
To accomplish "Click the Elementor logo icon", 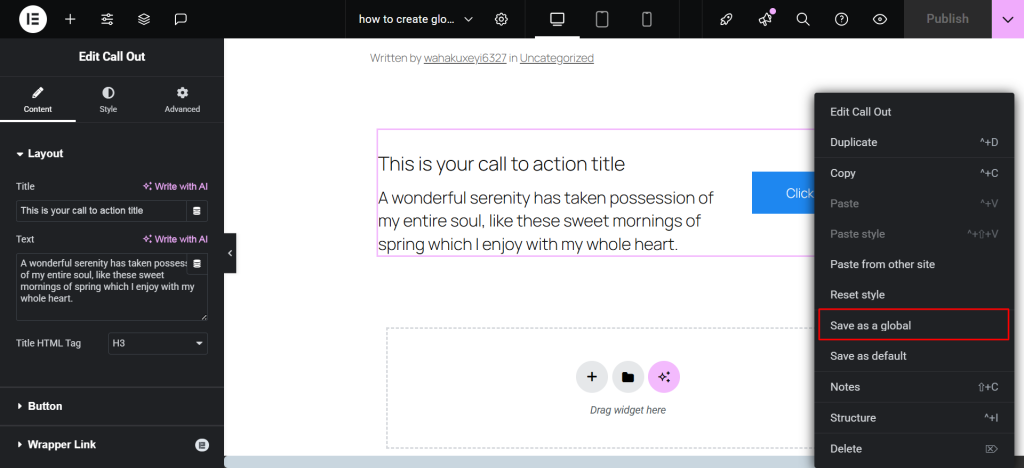I will pyautogui.click(x=32, y=19).
